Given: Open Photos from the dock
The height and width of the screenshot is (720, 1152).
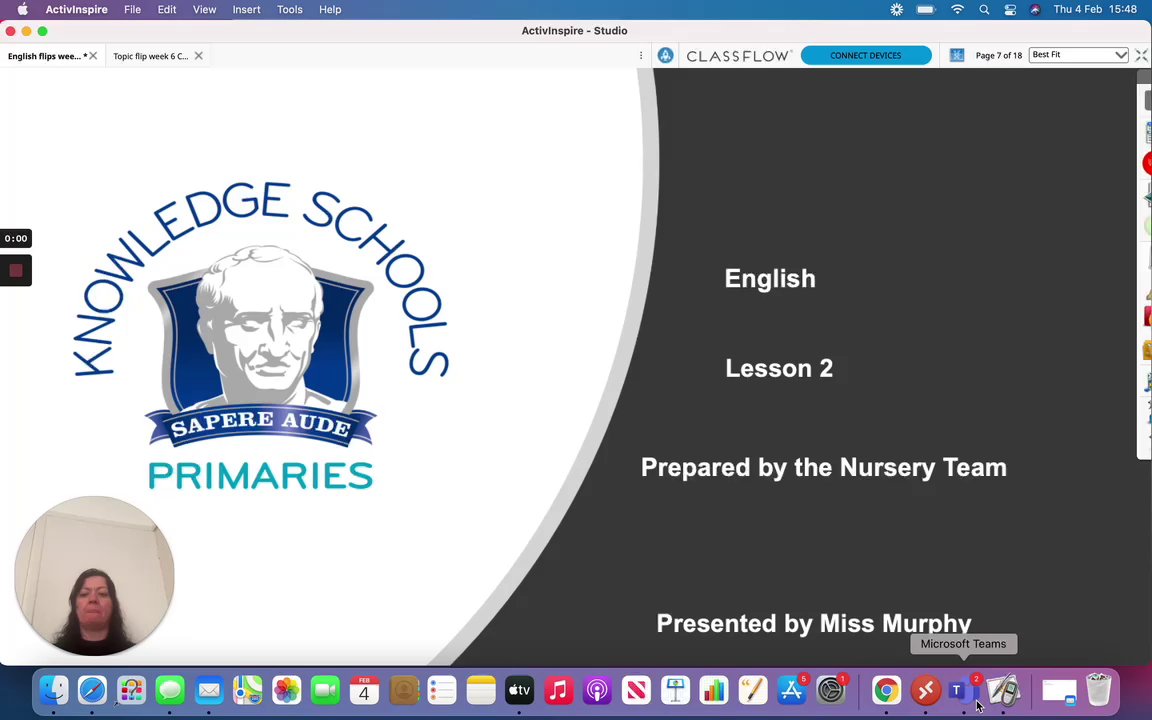Looking at the screenshot, I should [287, 691].
